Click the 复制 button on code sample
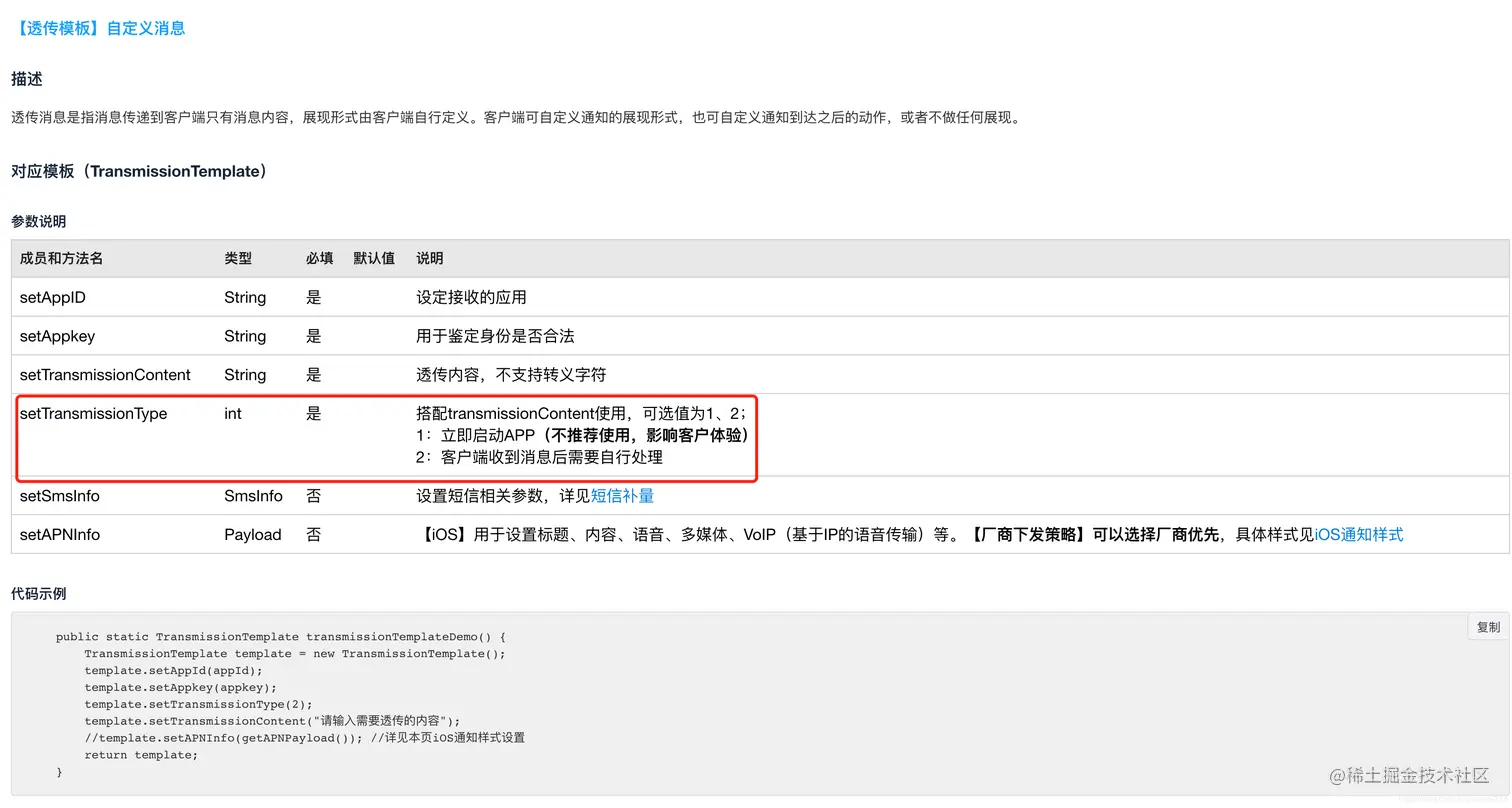1512x808 pixels. coord(1488,627)
